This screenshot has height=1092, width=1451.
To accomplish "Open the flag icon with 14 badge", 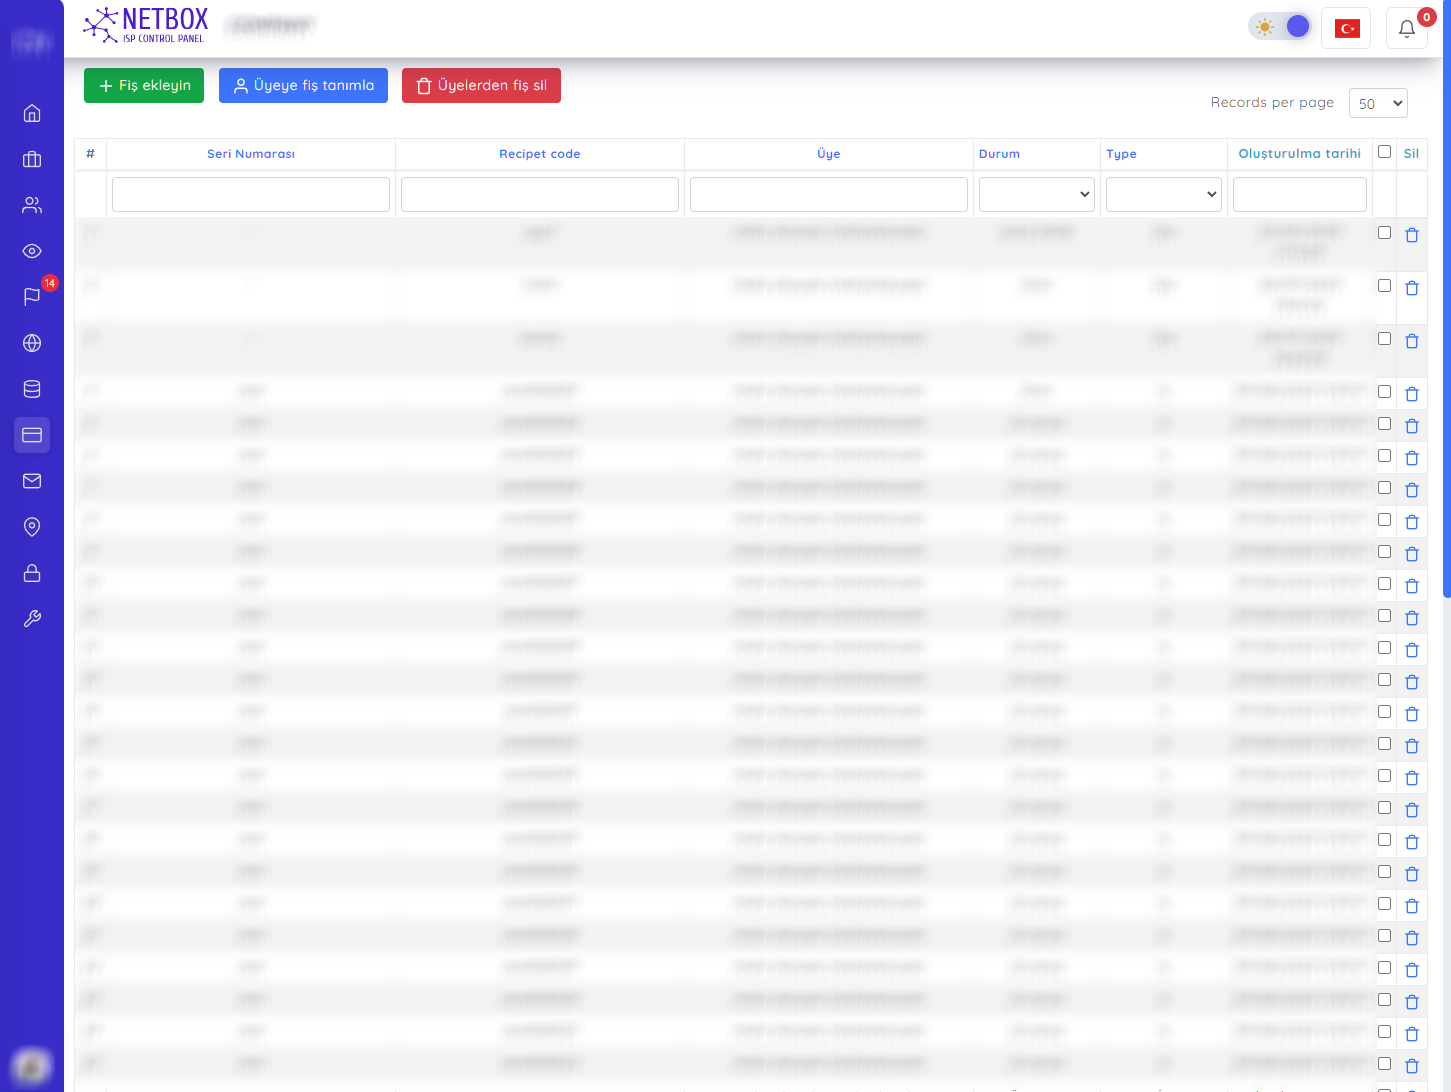I will 32,296.
